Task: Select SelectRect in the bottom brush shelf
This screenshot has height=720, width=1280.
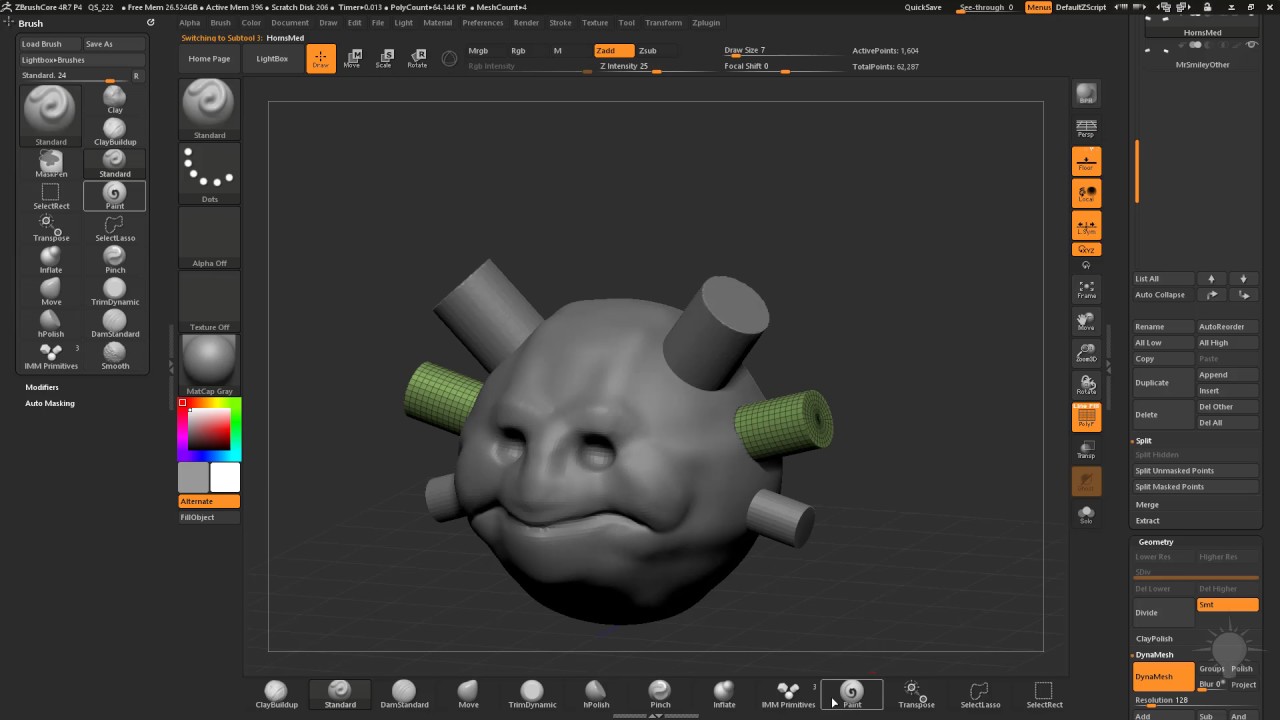Action: point(1044,694)
